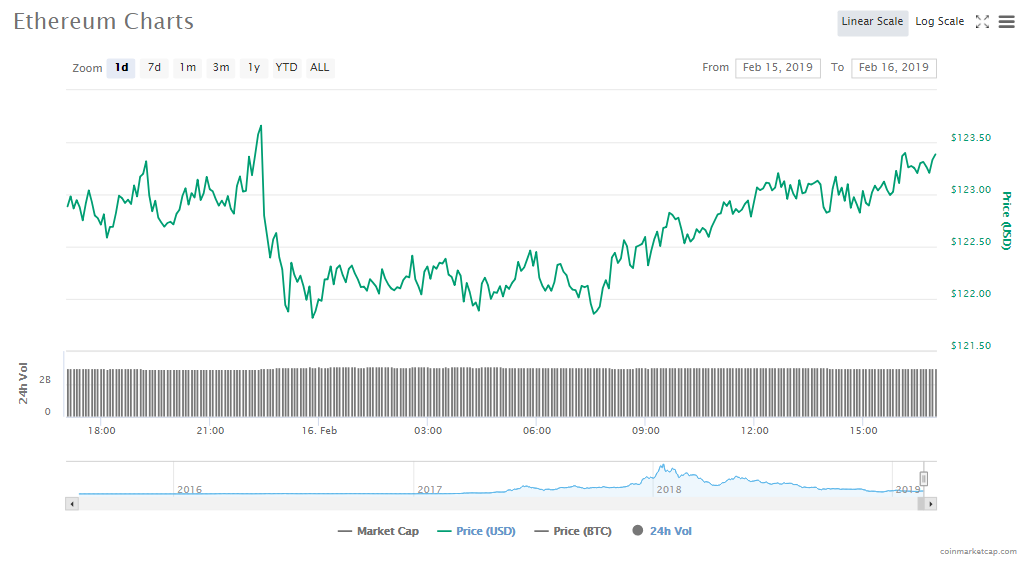
Task: Click the navigator scroll right arrow
Action: point(931,504)
